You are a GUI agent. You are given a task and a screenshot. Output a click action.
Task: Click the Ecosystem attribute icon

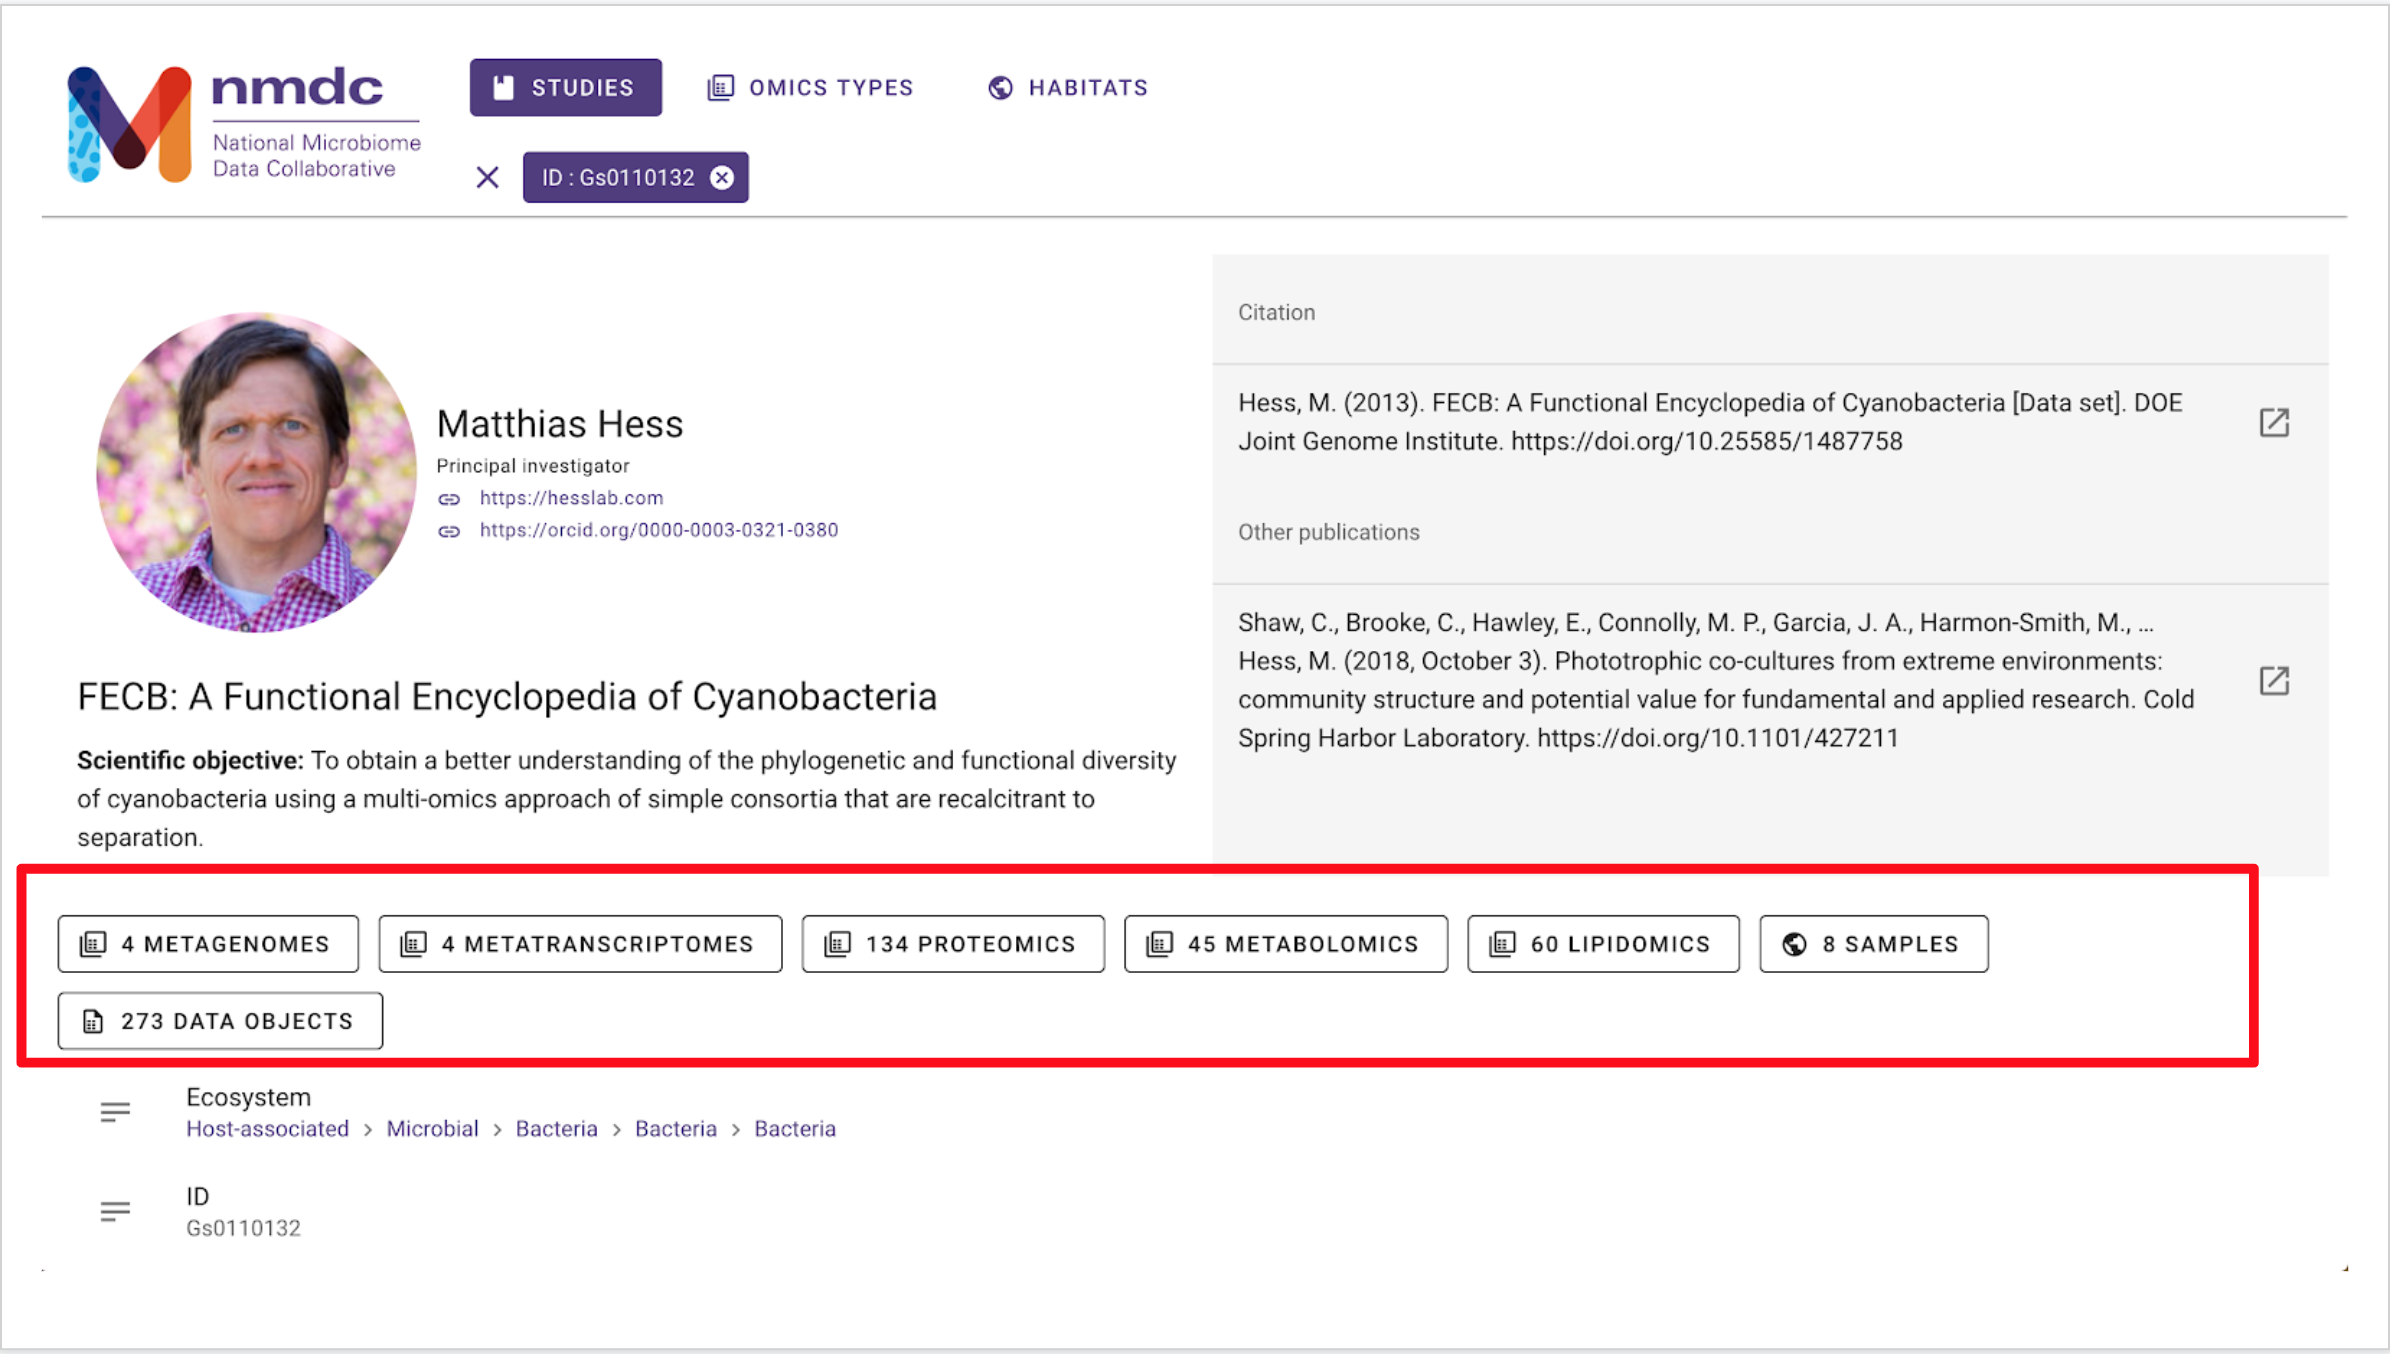115,1112
